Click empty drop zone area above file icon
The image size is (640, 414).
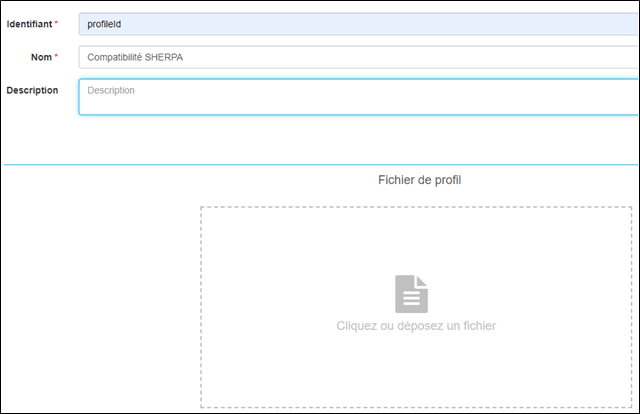click(416, 241)
